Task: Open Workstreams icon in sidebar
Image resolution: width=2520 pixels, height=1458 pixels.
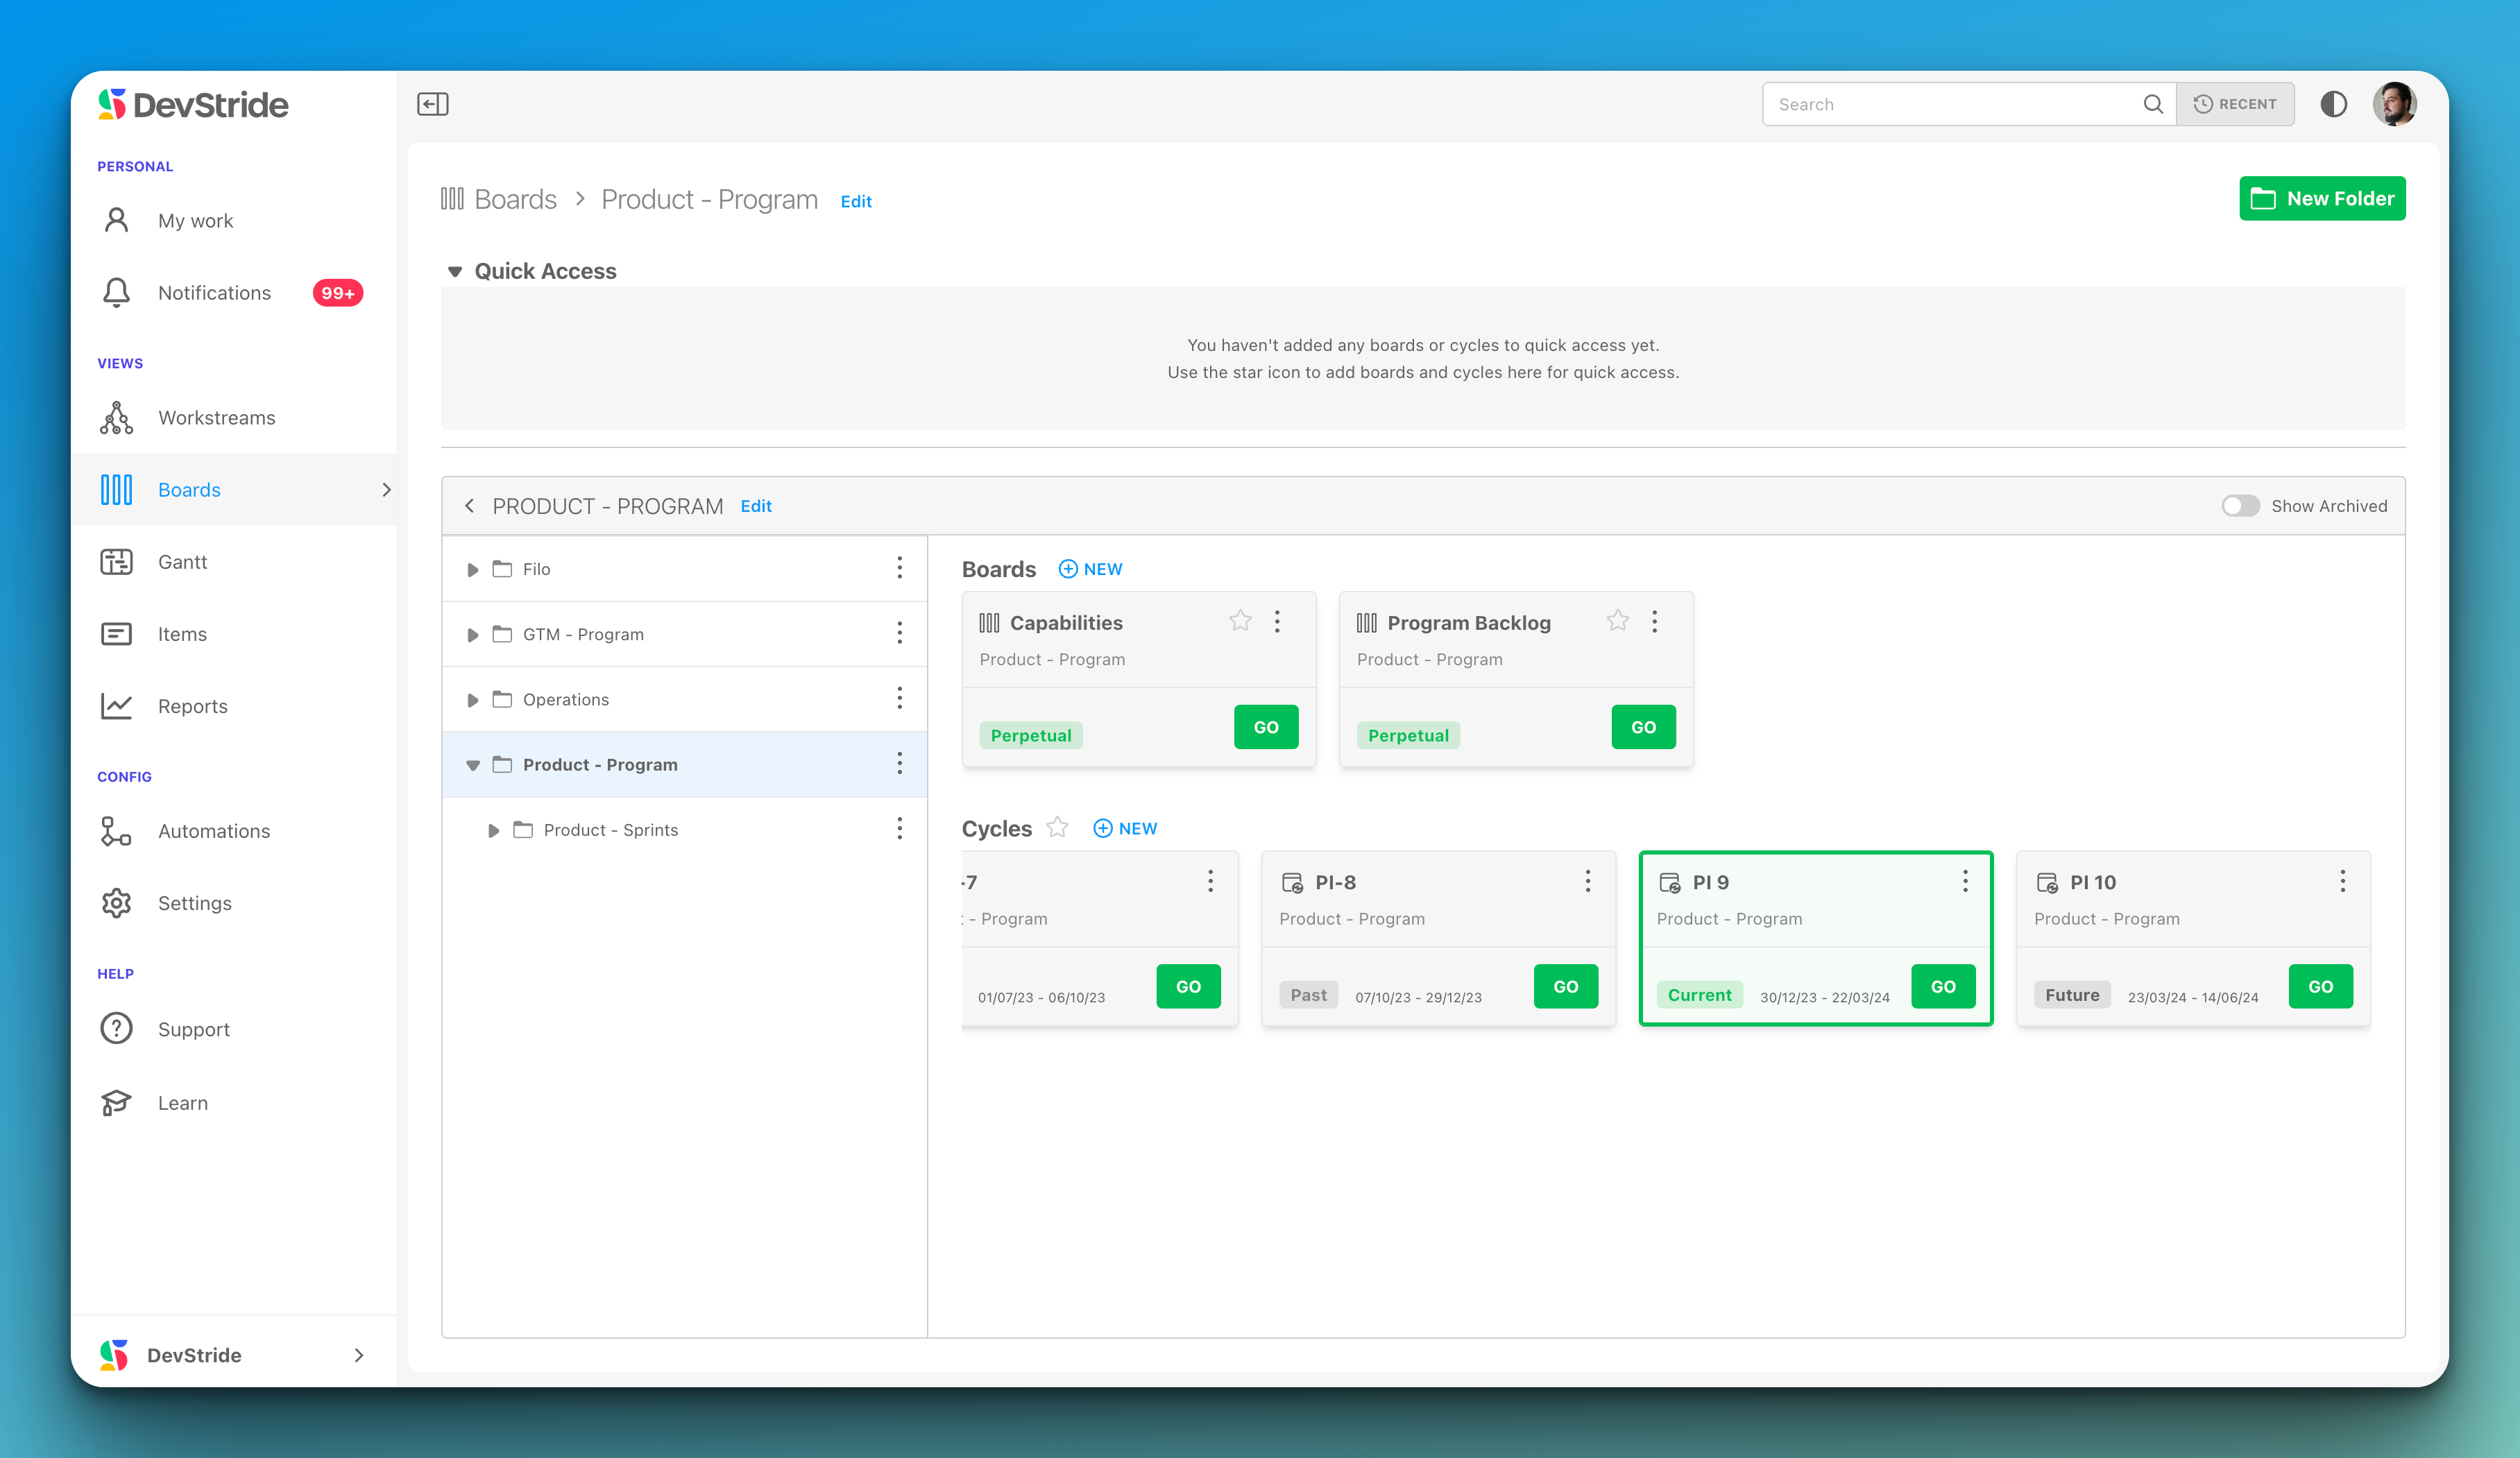Action: point(116,417)
